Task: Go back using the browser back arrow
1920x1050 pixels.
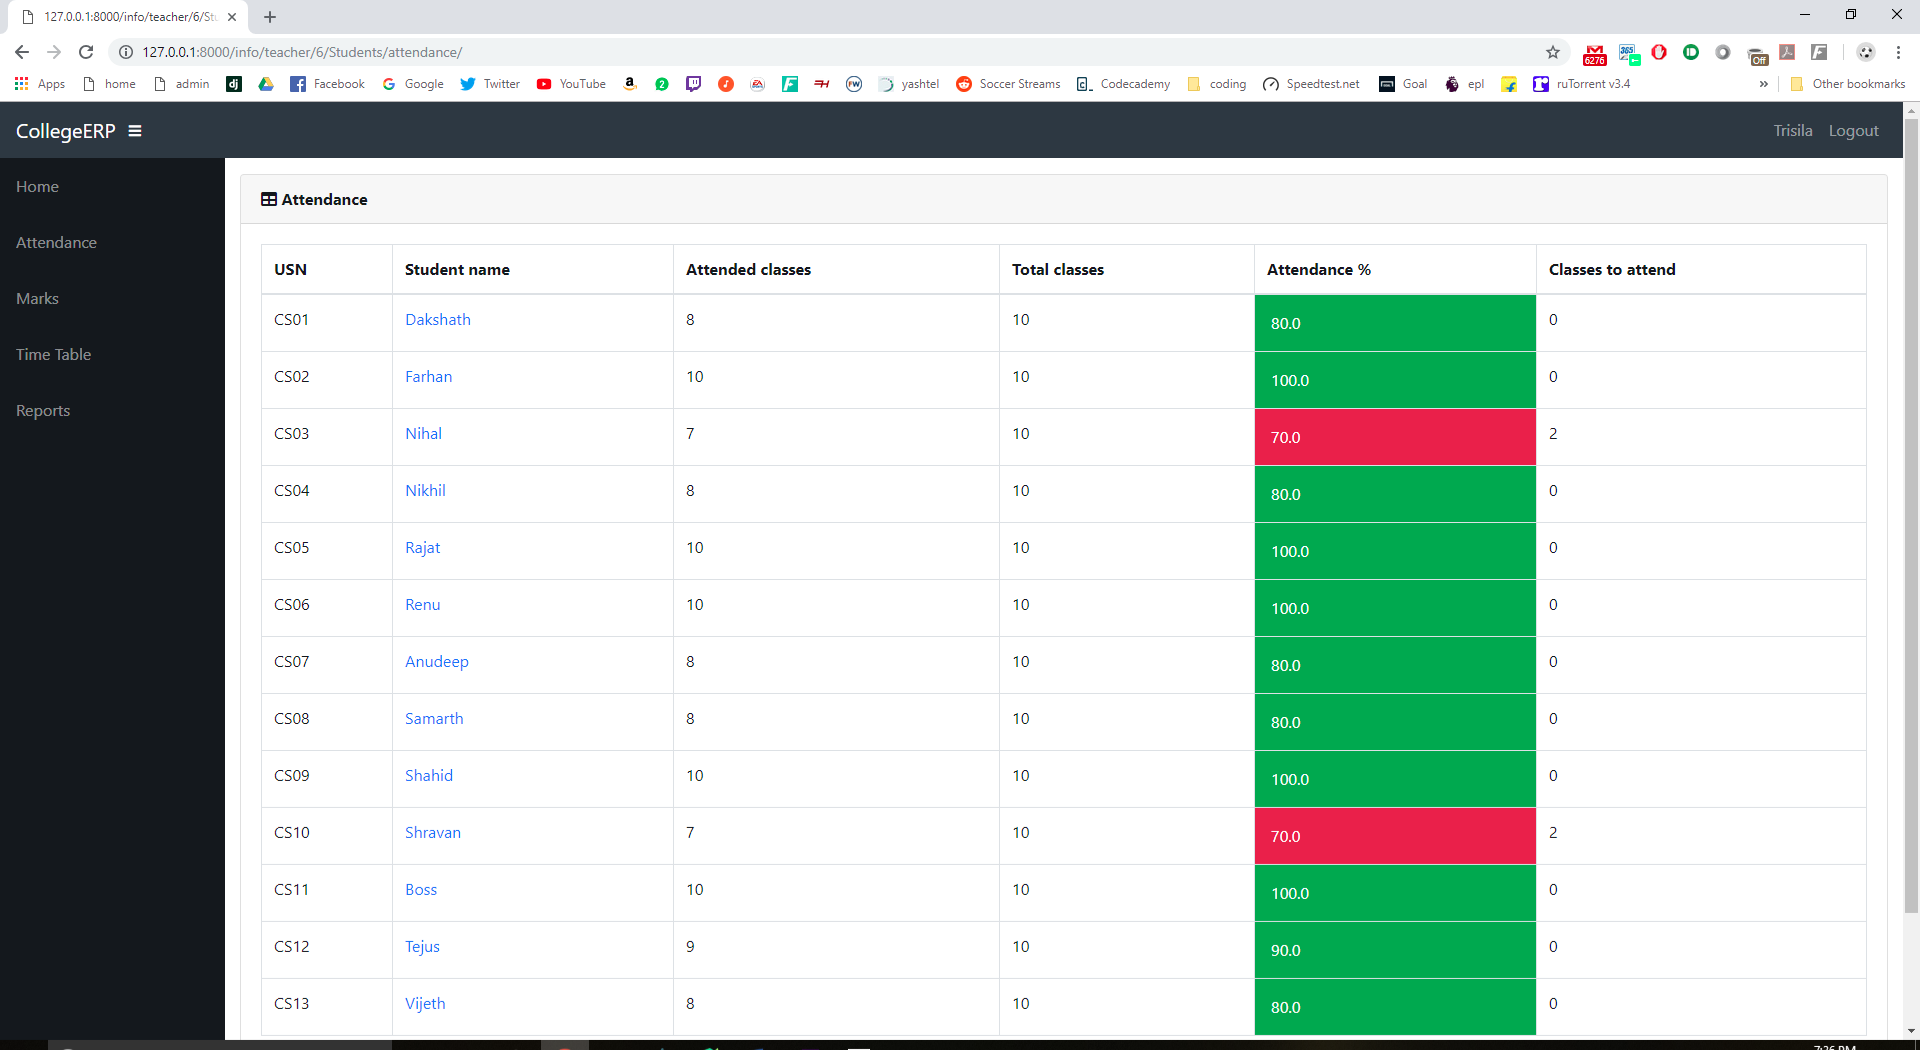Action: coord(22,52)
